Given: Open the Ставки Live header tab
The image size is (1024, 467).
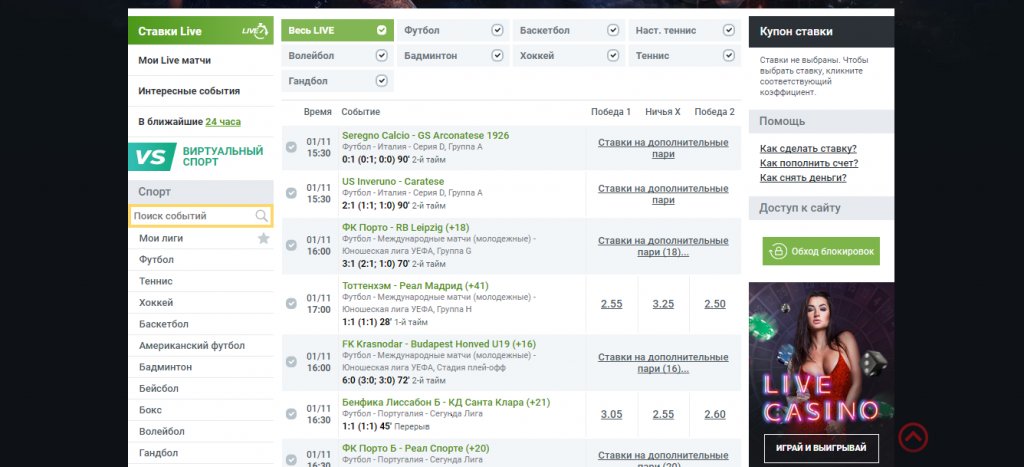Looking at the screenshot, I should point(200,31).
